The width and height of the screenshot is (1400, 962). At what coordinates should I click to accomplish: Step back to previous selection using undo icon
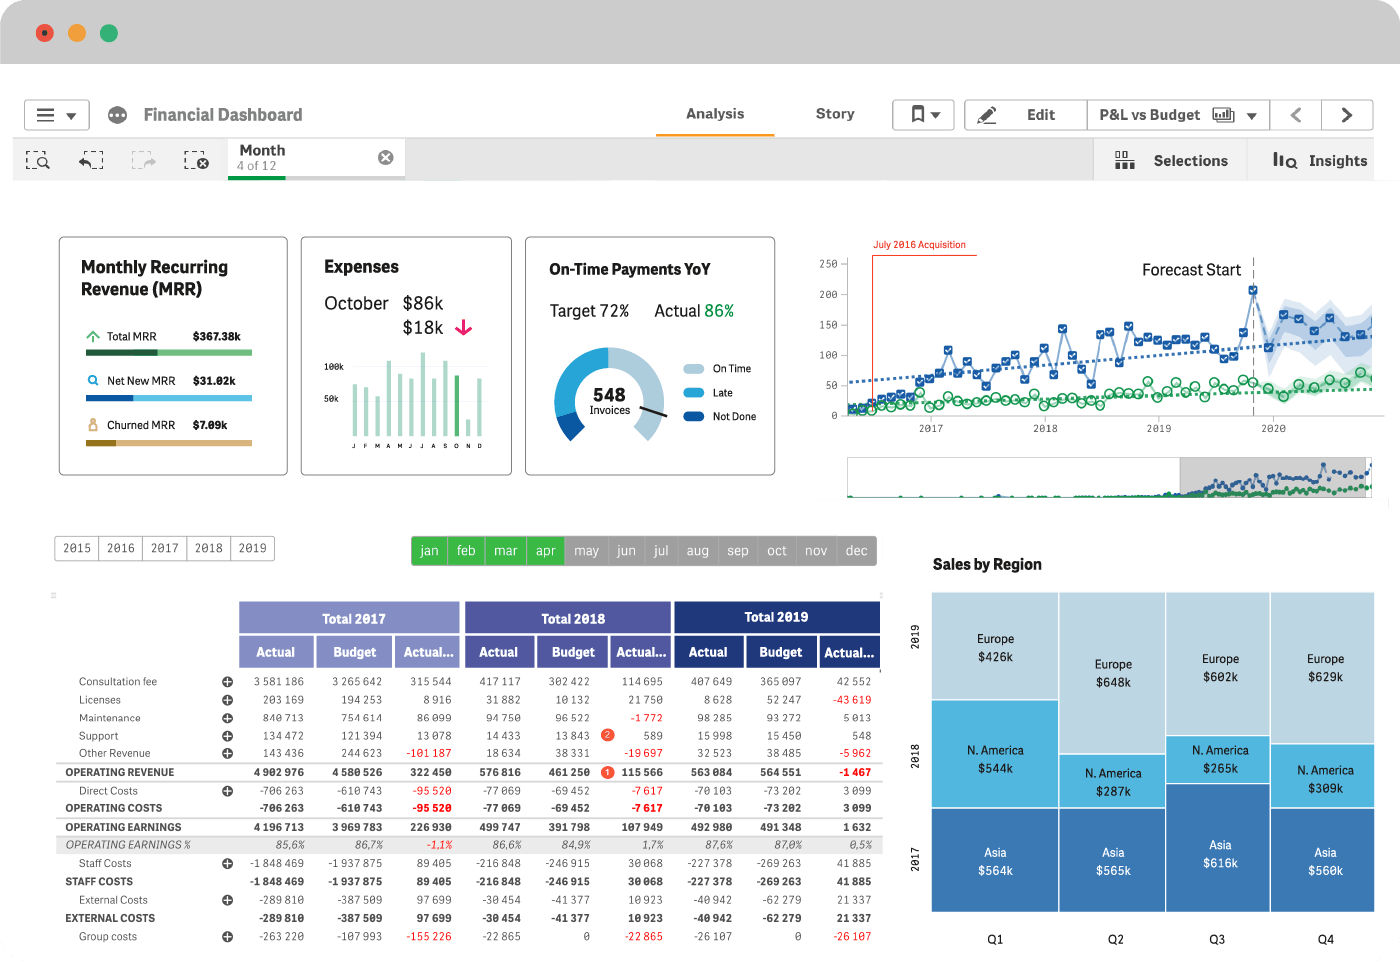tap(90, 159)
